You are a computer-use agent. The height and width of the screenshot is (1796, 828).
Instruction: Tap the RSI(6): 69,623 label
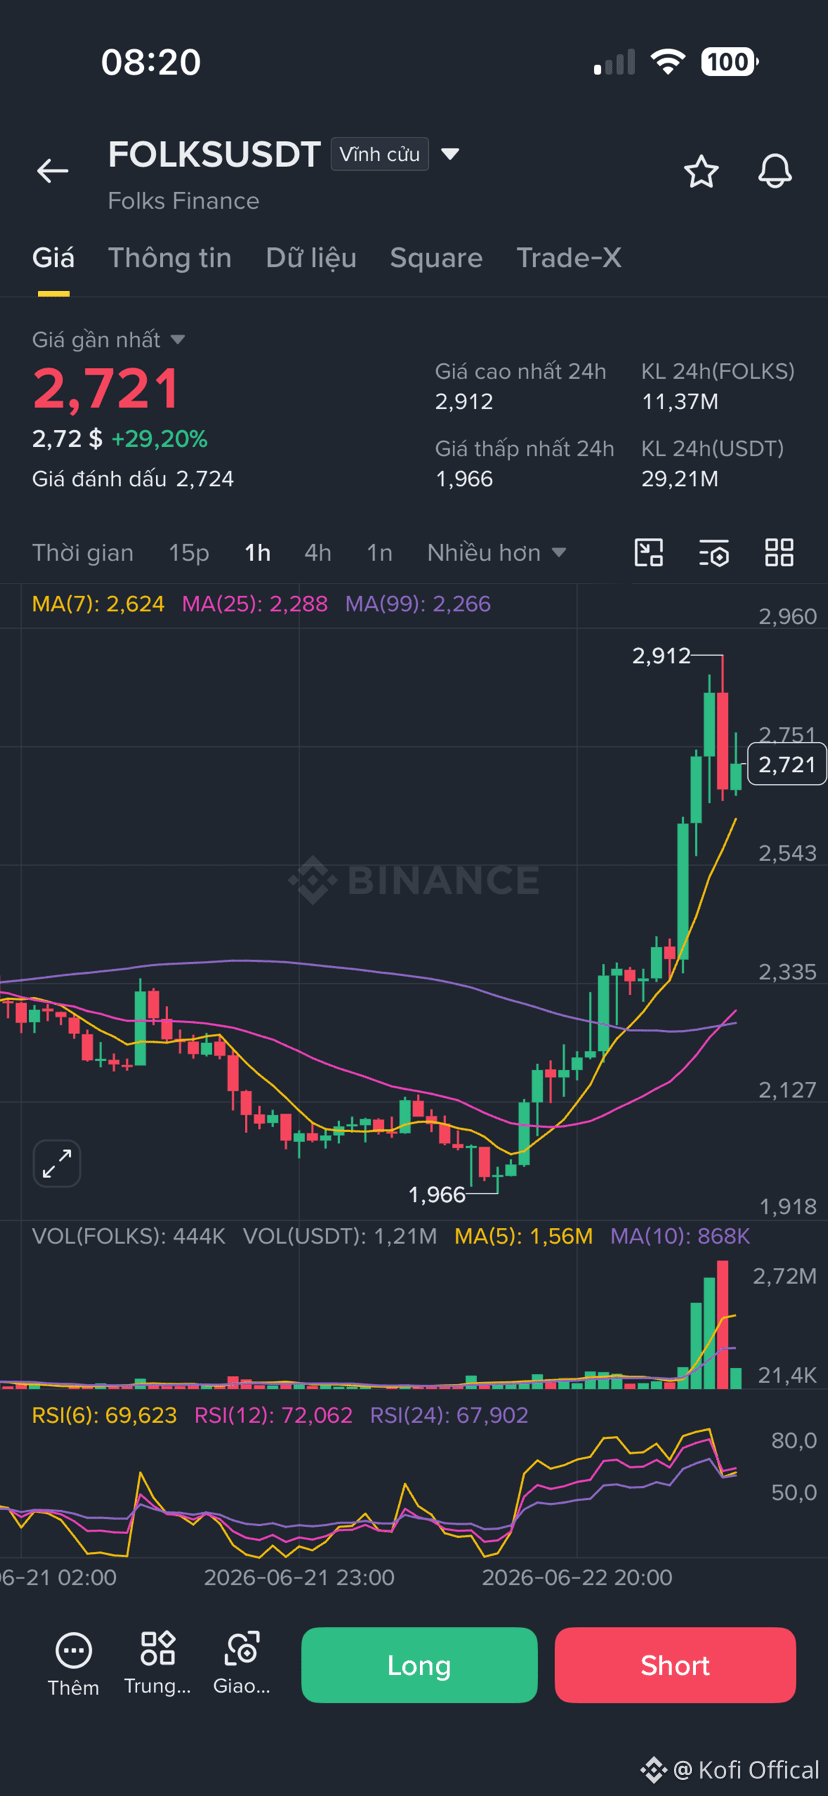[x=104, y=1415]
